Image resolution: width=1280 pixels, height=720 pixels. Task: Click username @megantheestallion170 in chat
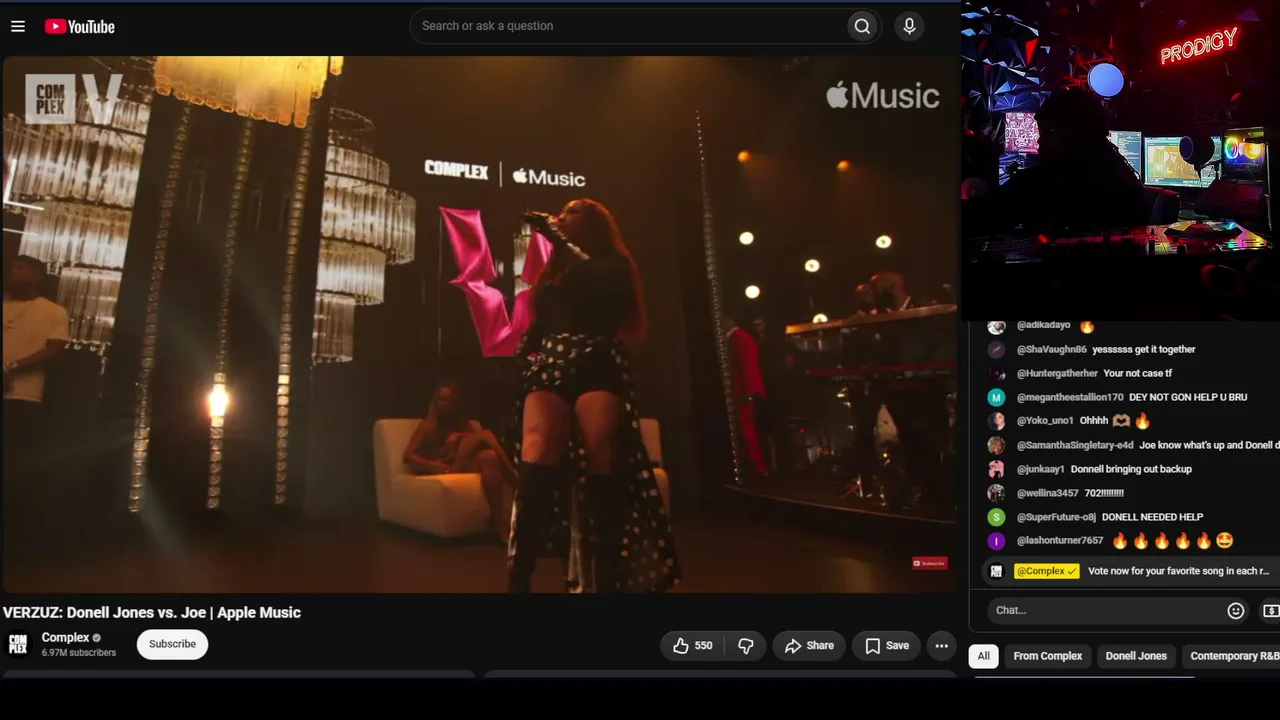(x=1070, y=397)
